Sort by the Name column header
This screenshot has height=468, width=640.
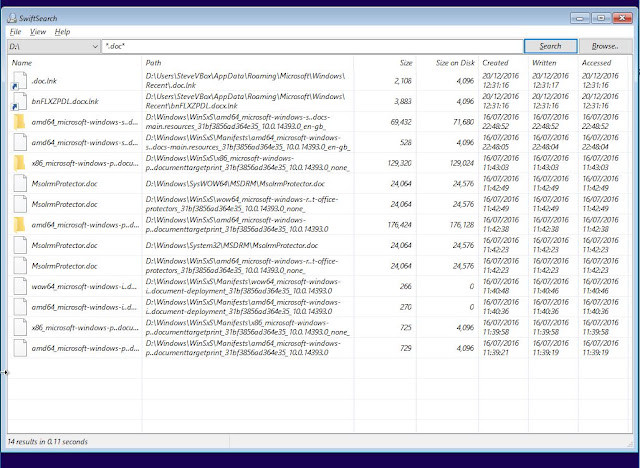pos(22,63)
